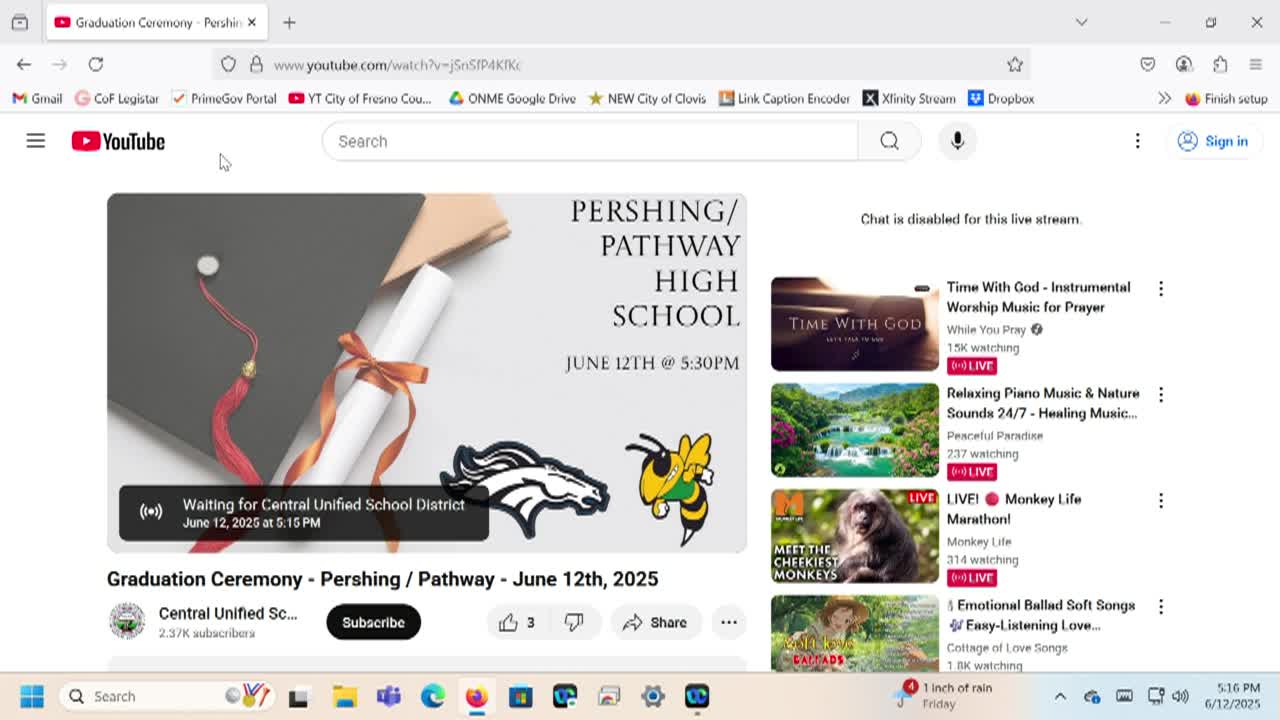
Task: Click the magnifier search button
Action: coord(889,141)
